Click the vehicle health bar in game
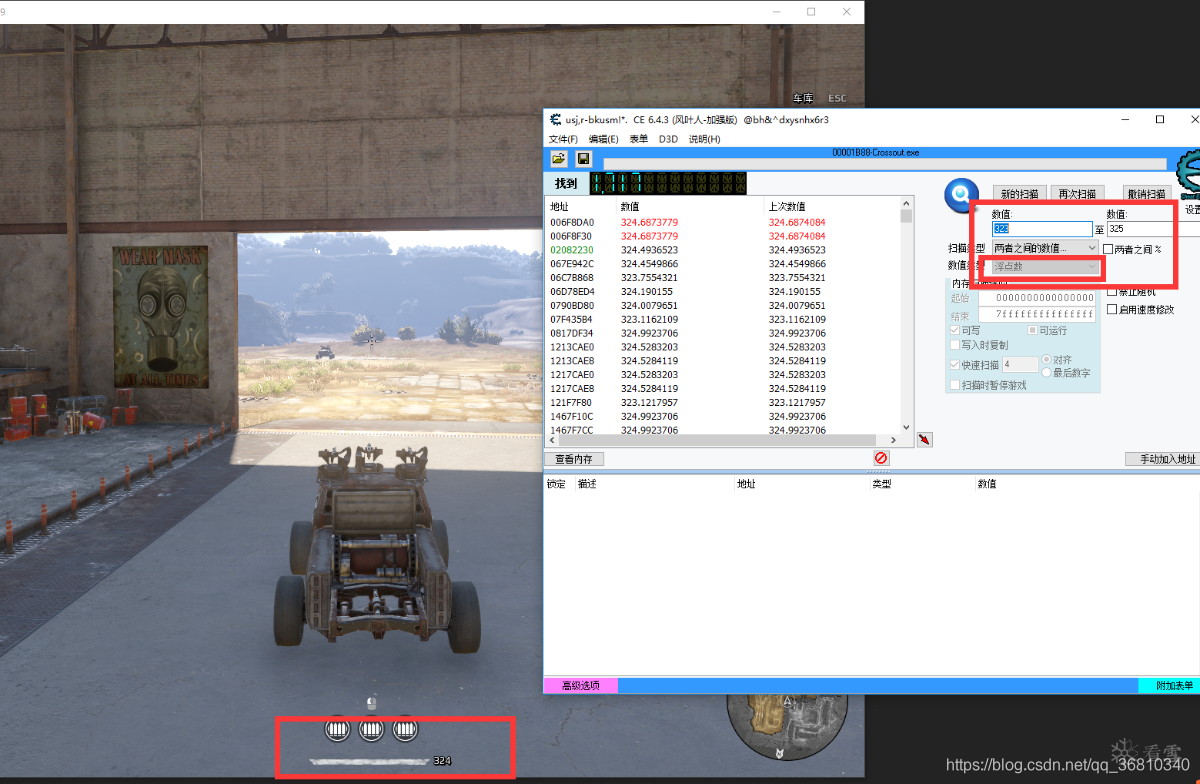 (371, 762)
